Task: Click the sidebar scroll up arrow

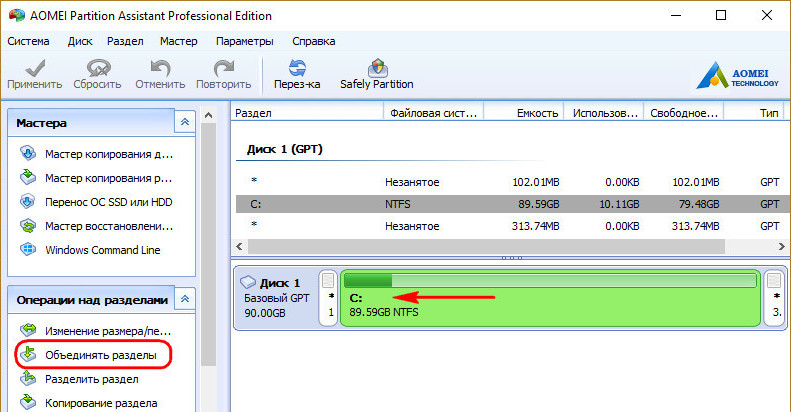Action: pos(208,115)
